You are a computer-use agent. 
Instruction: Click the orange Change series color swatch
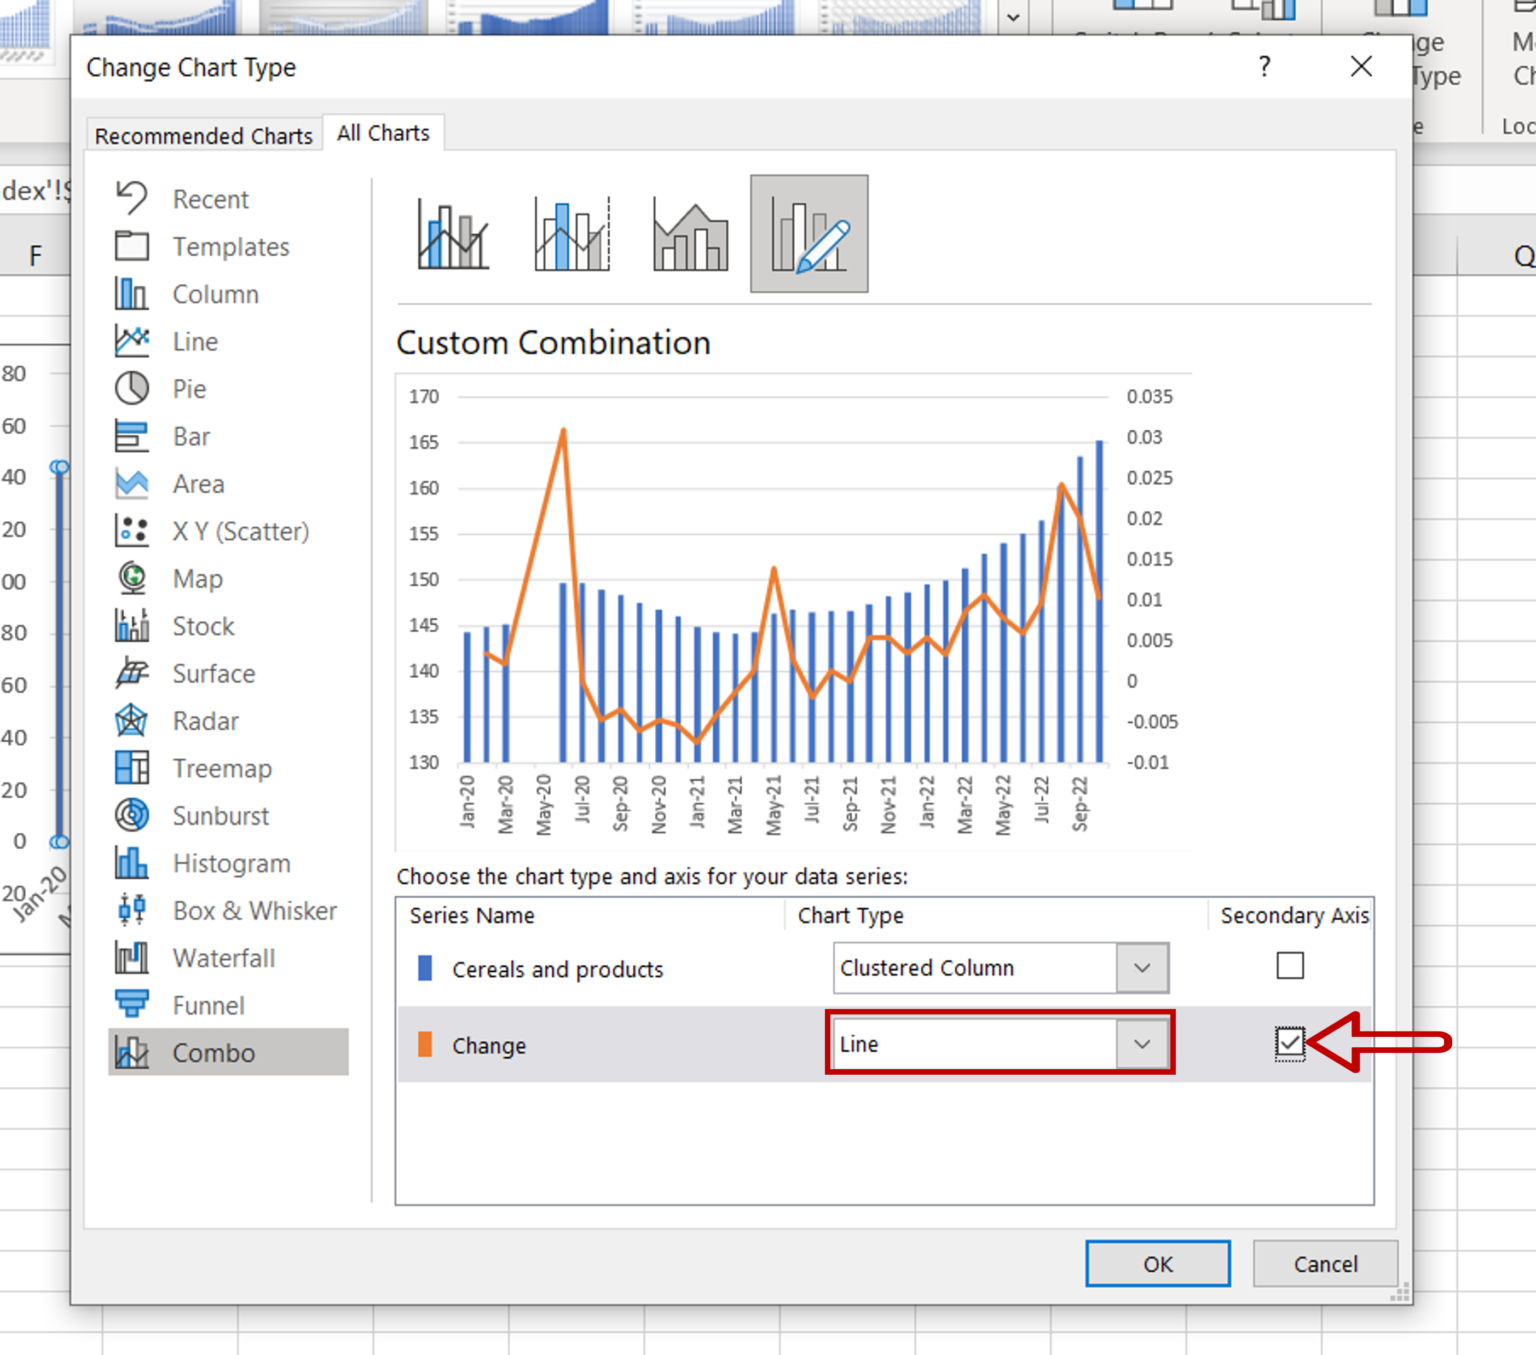coord(425,1045)
